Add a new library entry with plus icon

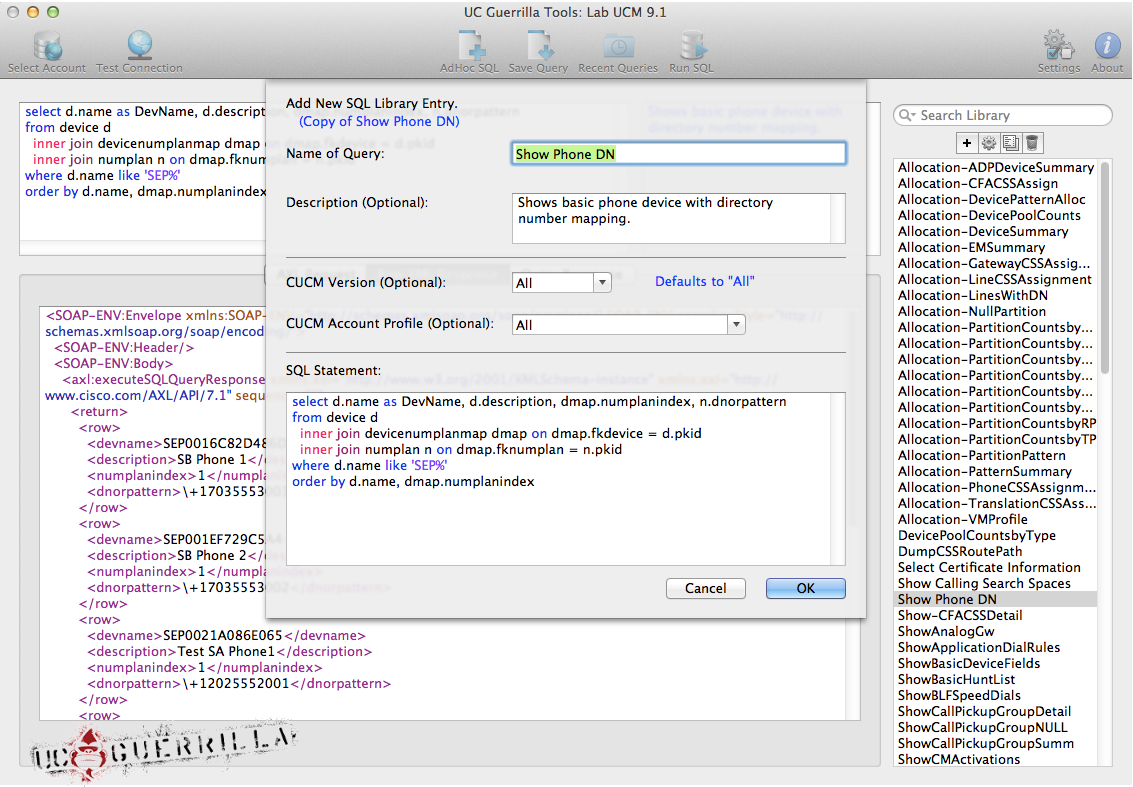tap(967, 143)
